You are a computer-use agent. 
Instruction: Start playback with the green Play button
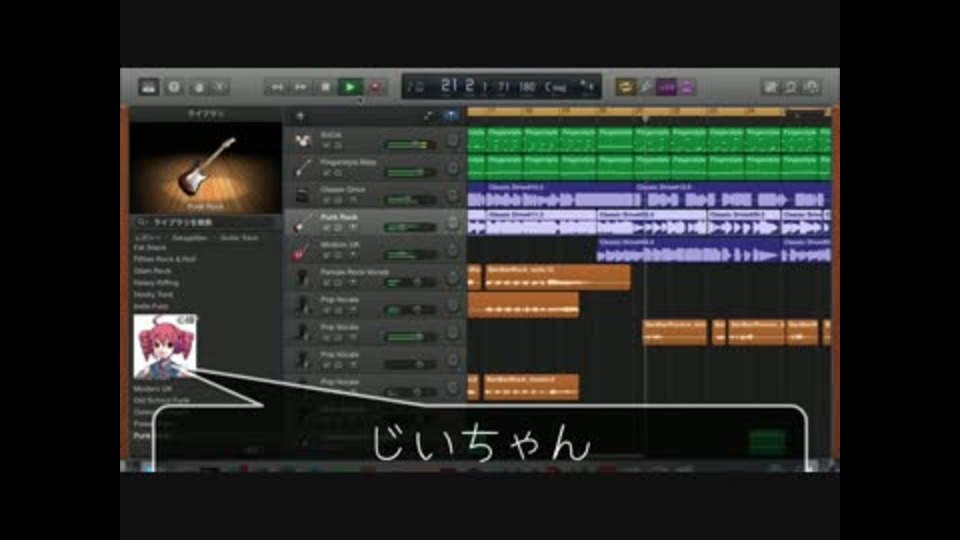tap(350, 87)
